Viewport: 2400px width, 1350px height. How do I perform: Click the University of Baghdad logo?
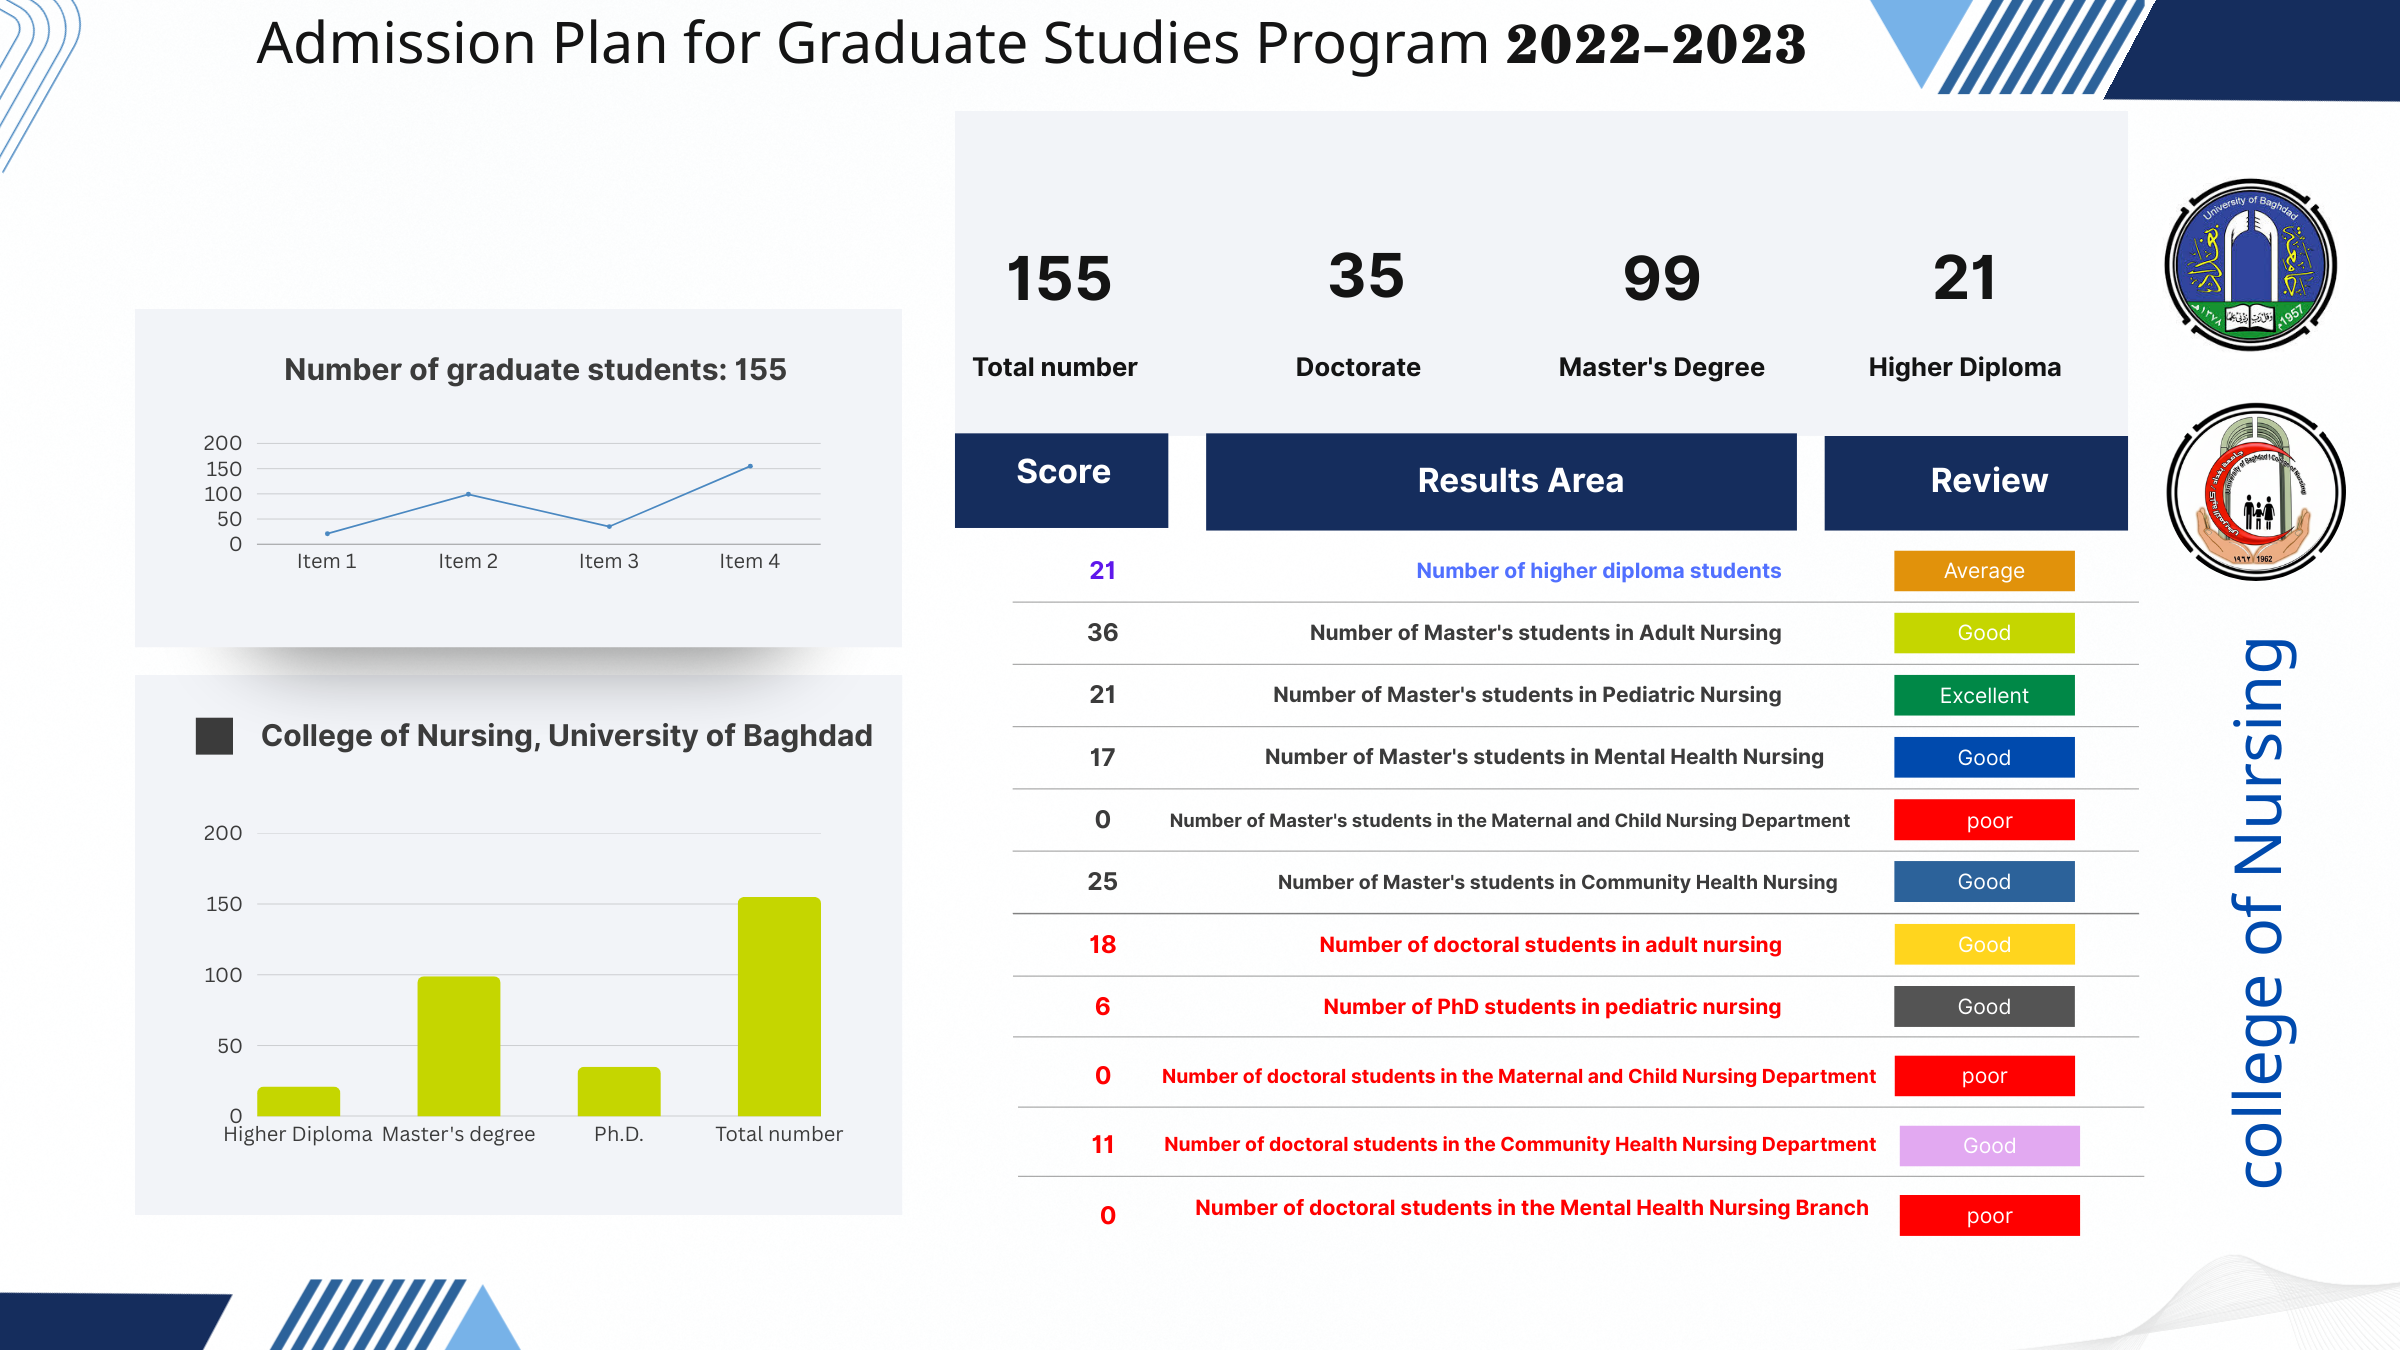point(2250,265)
